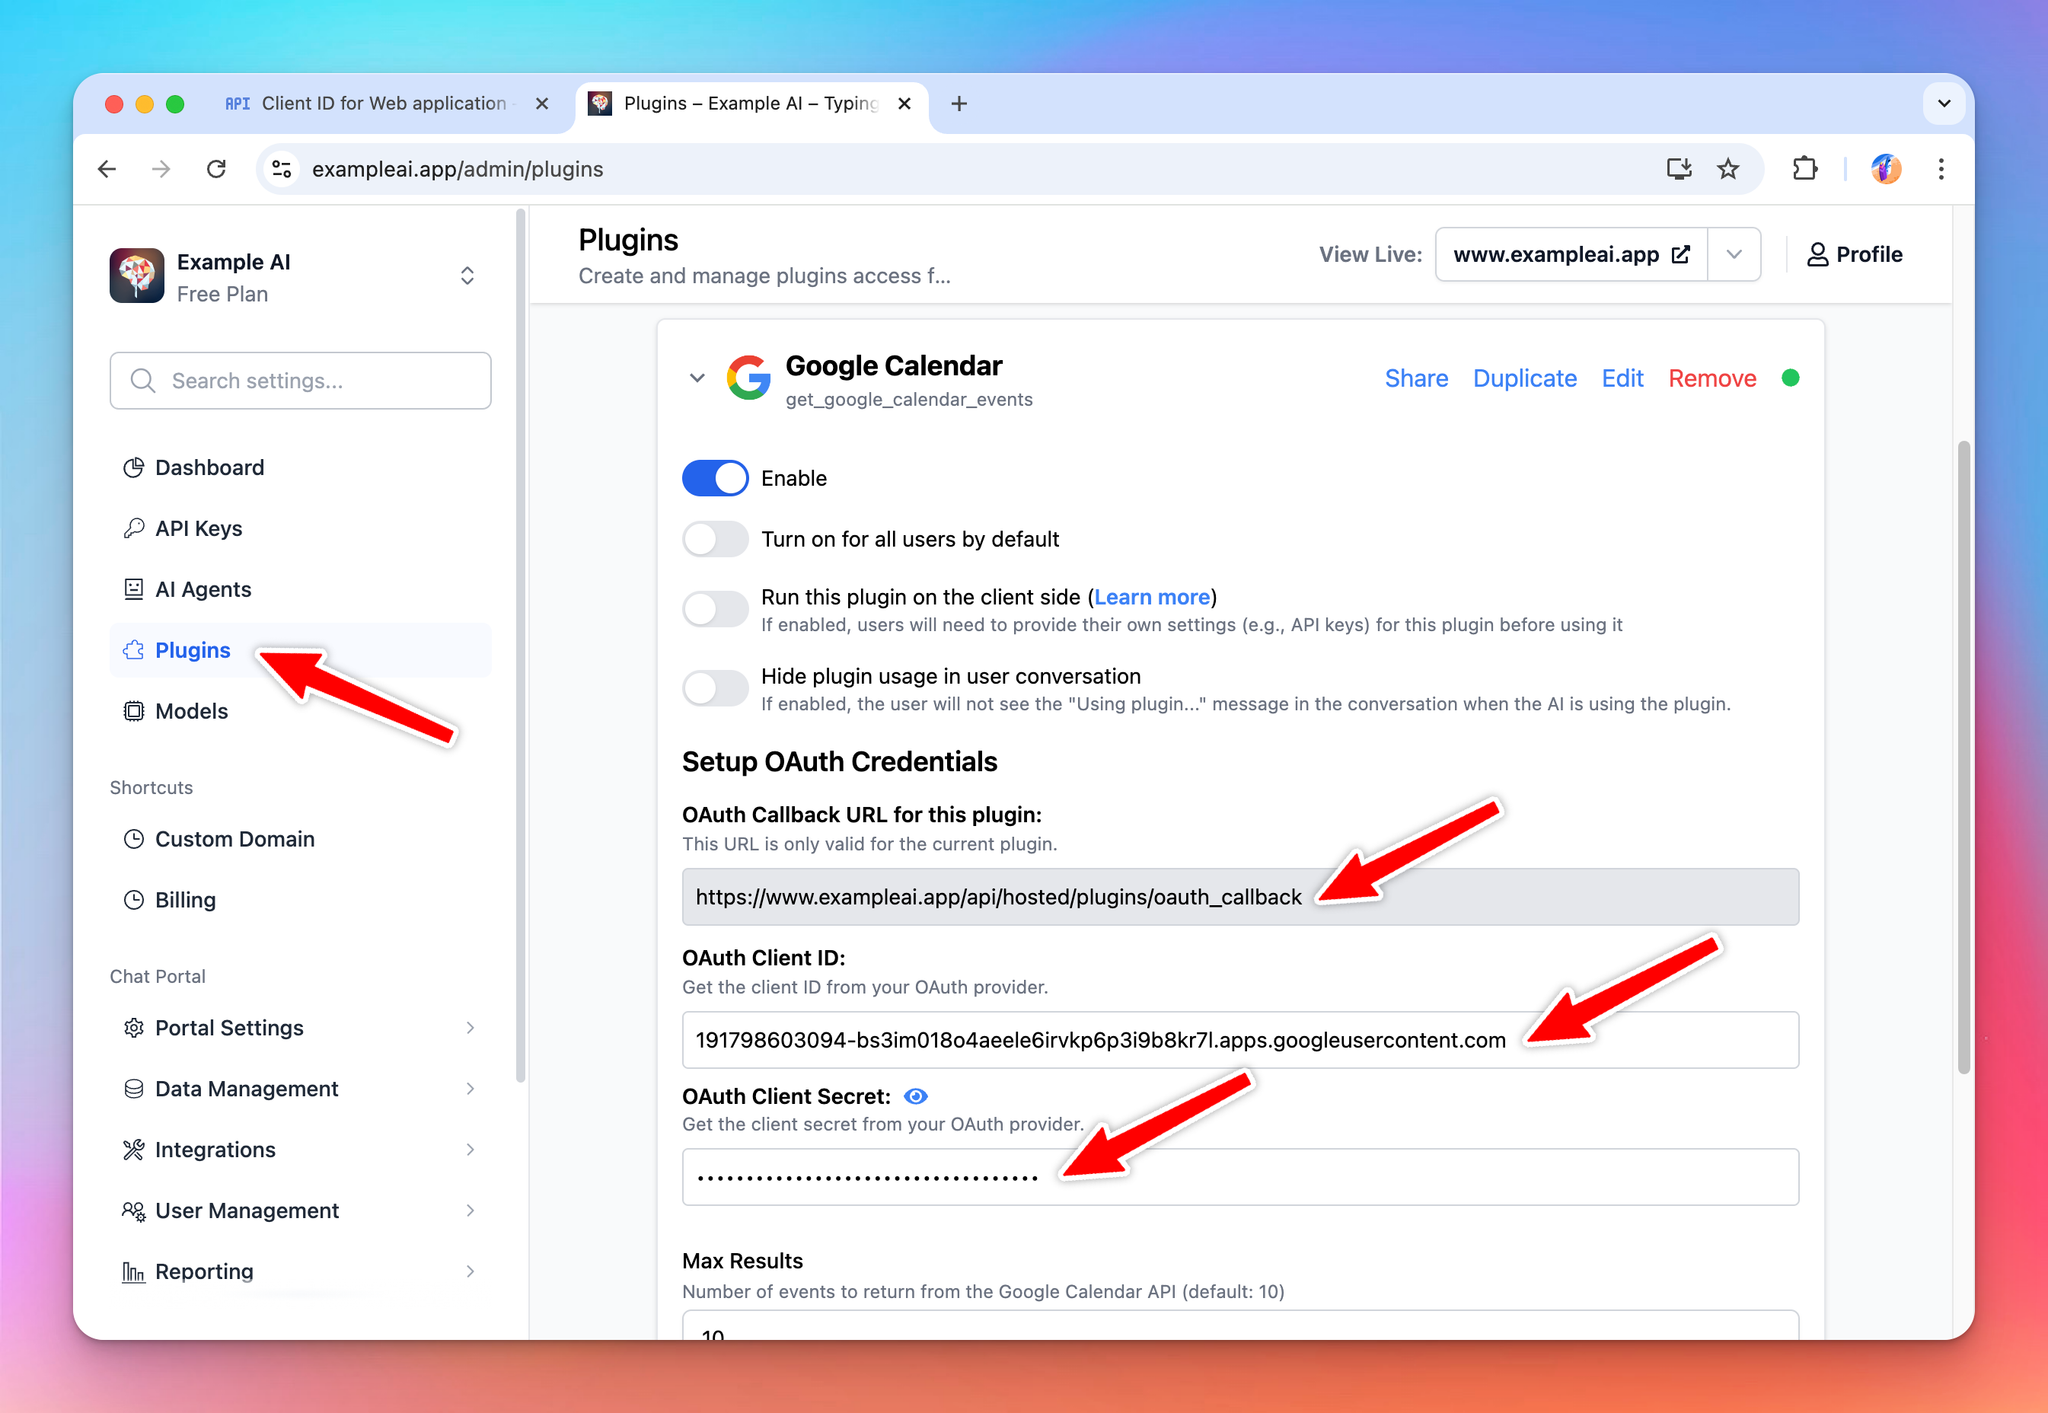Toggle Hide plugin usage in user conversation
Viewport: 2048px width, 1413px height.
click(715, 688)
